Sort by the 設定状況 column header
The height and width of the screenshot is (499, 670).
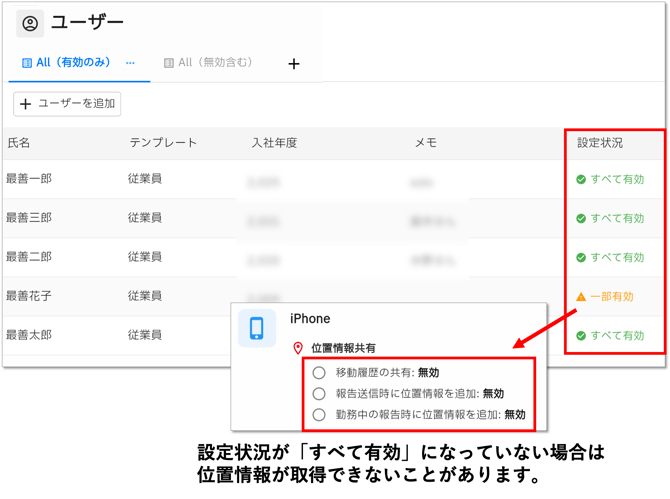[x=600, y=143]
